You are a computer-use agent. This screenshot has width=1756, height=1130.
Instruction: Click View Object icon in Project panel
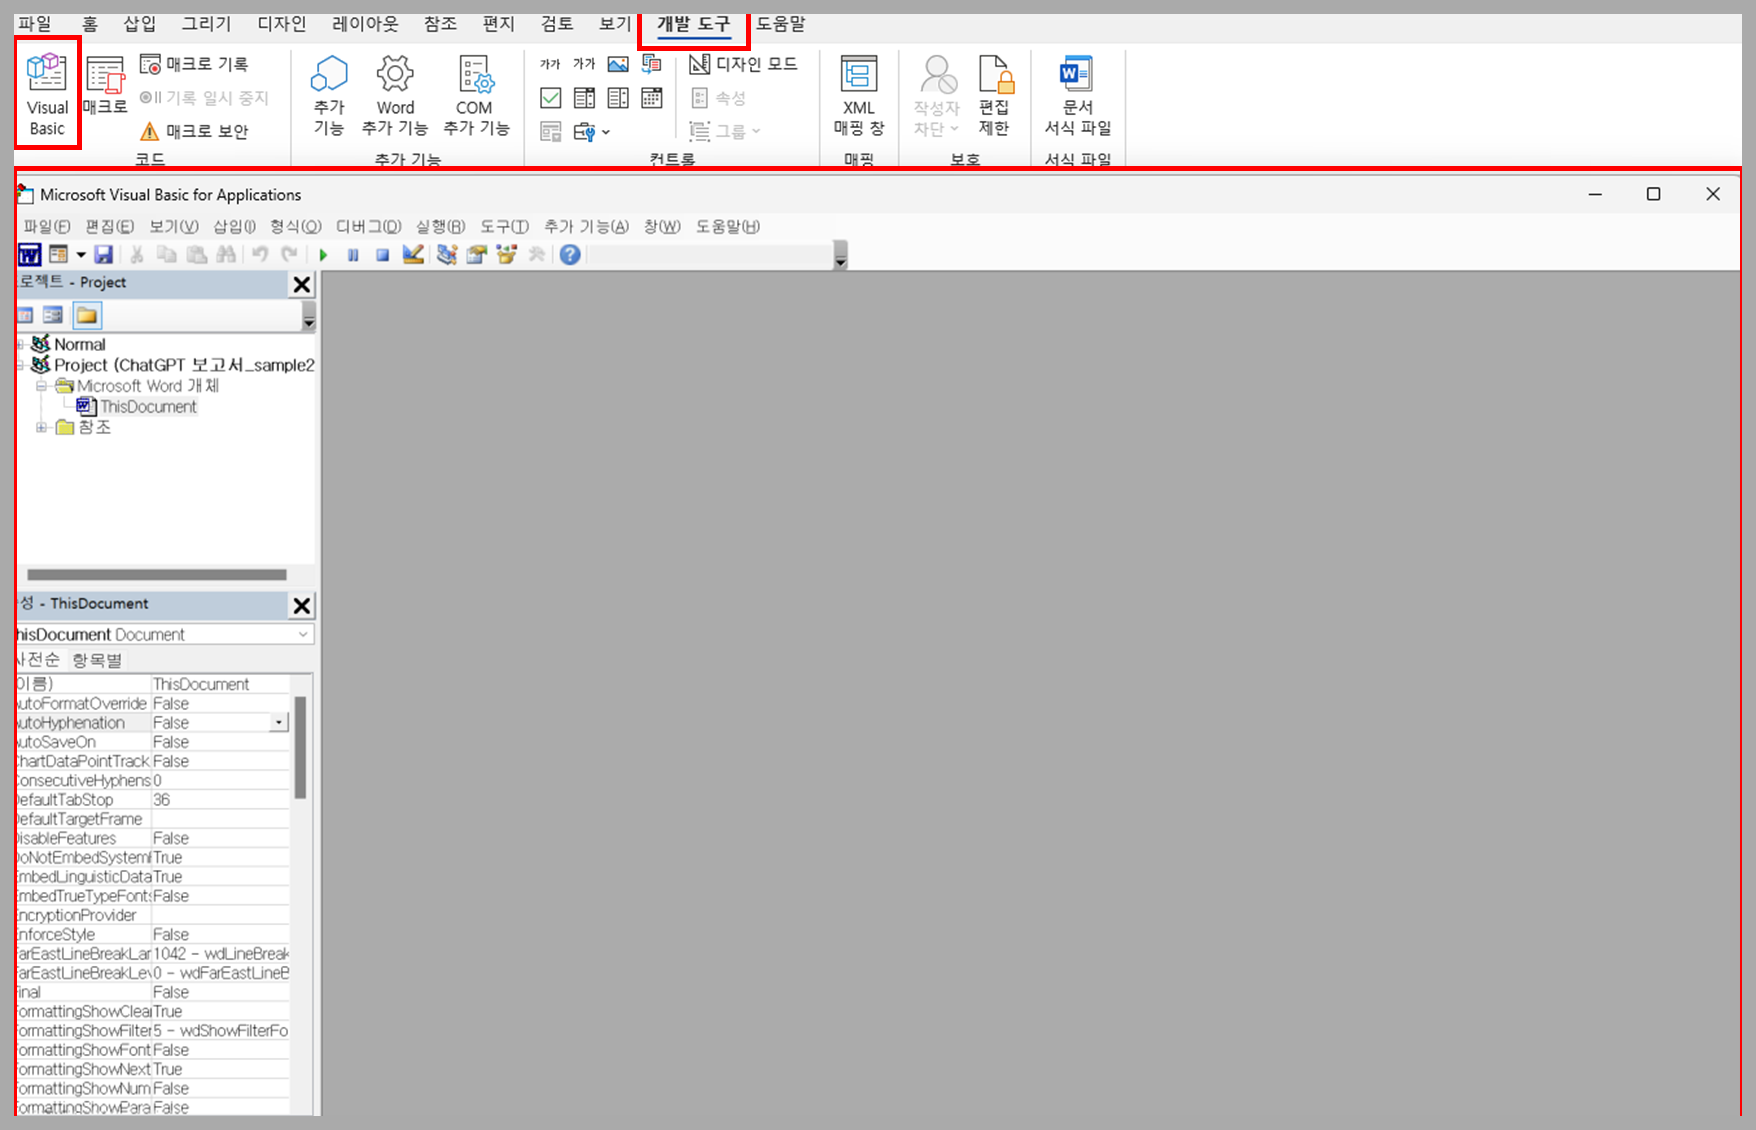[53, 316]
